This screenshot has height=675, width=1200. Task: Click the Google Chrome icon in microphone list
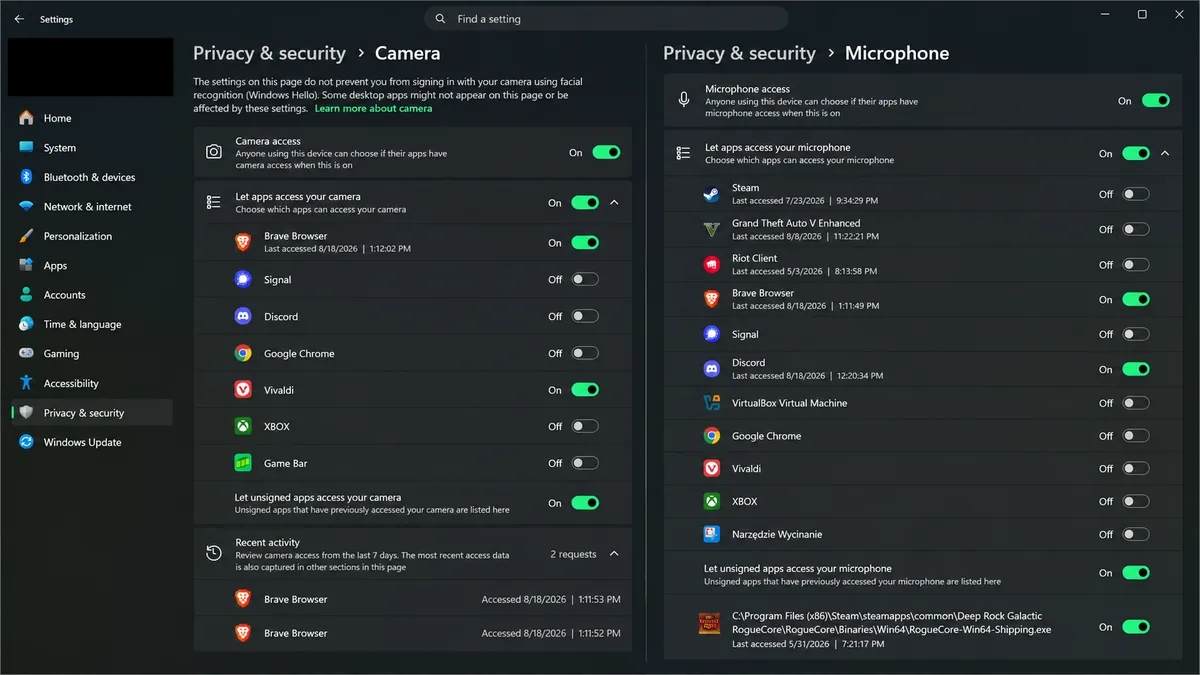[711, 436]
